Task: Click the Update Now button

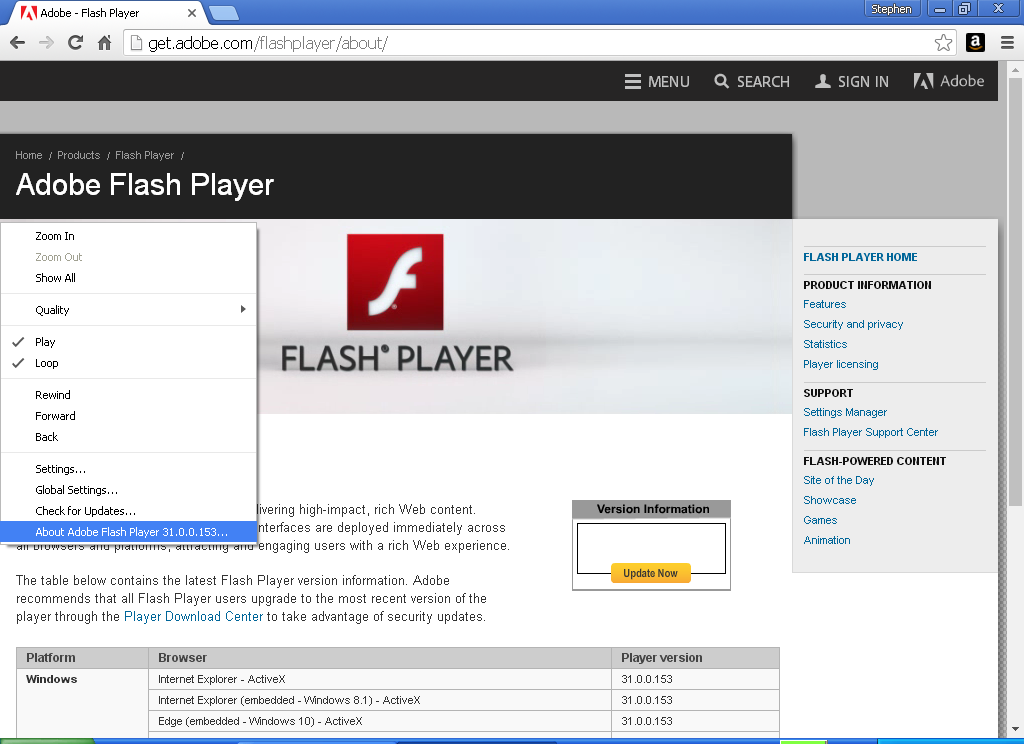Action: (x=650, y=573)
